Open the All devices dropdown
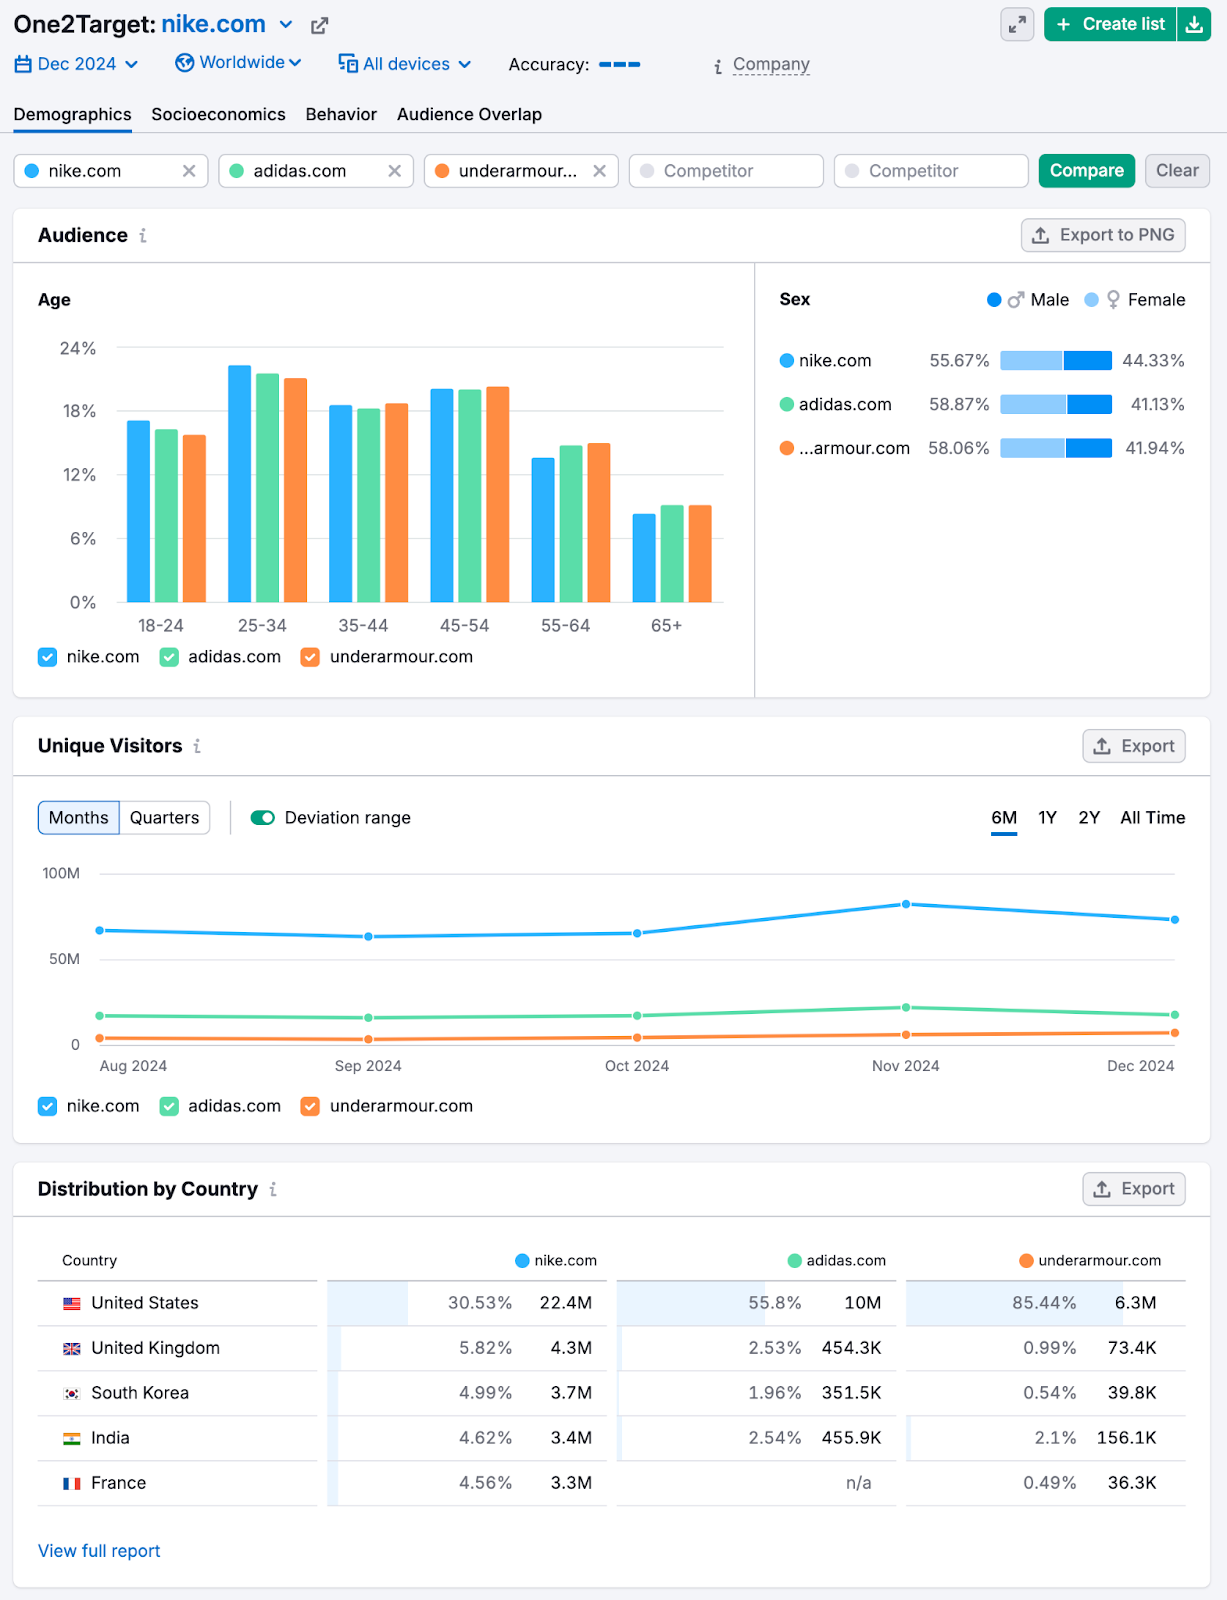The height and width of the screenshot is (1600, 1227). tap(405, 64)
